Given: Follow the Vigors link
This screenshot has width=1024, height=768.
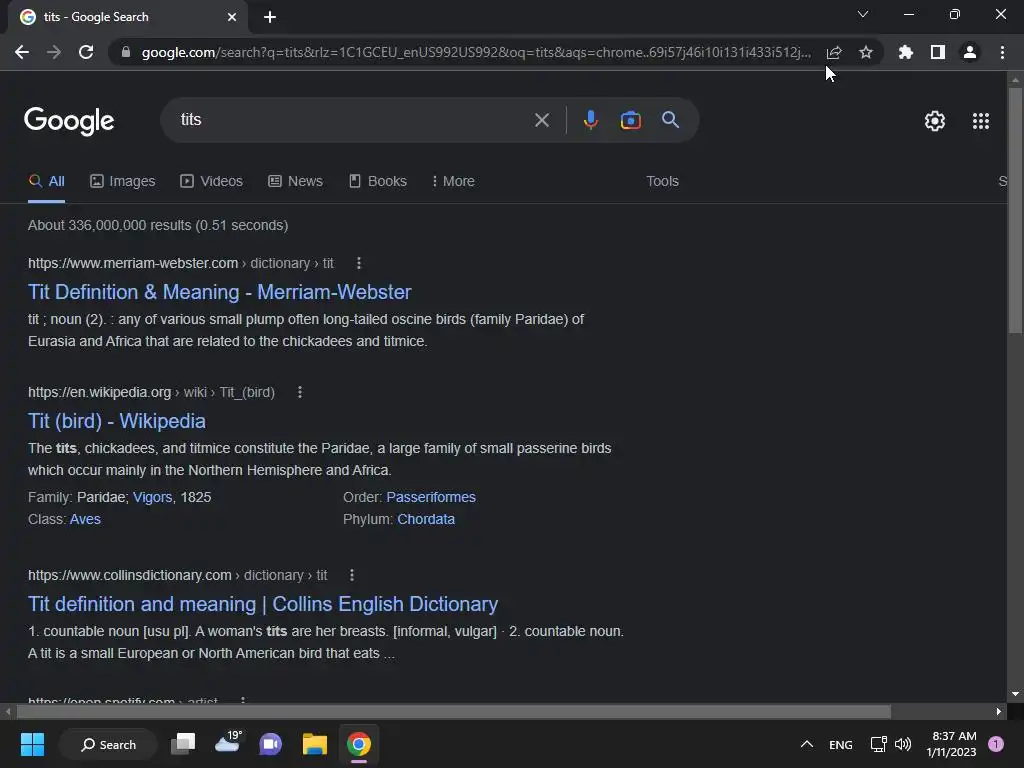Looking at the screenshot, I should [x=152, y=497].
